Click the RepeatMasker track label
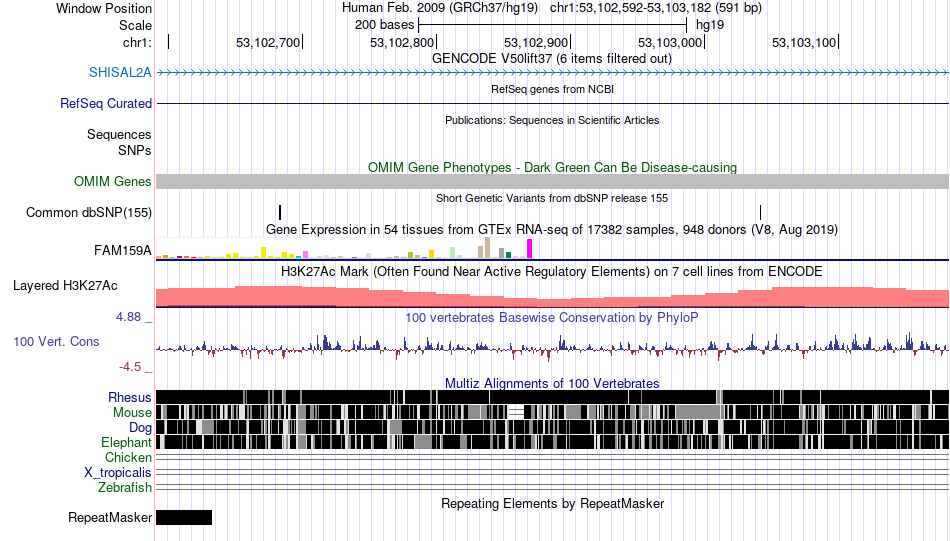 pyautogui.click(x=110, y=517)
